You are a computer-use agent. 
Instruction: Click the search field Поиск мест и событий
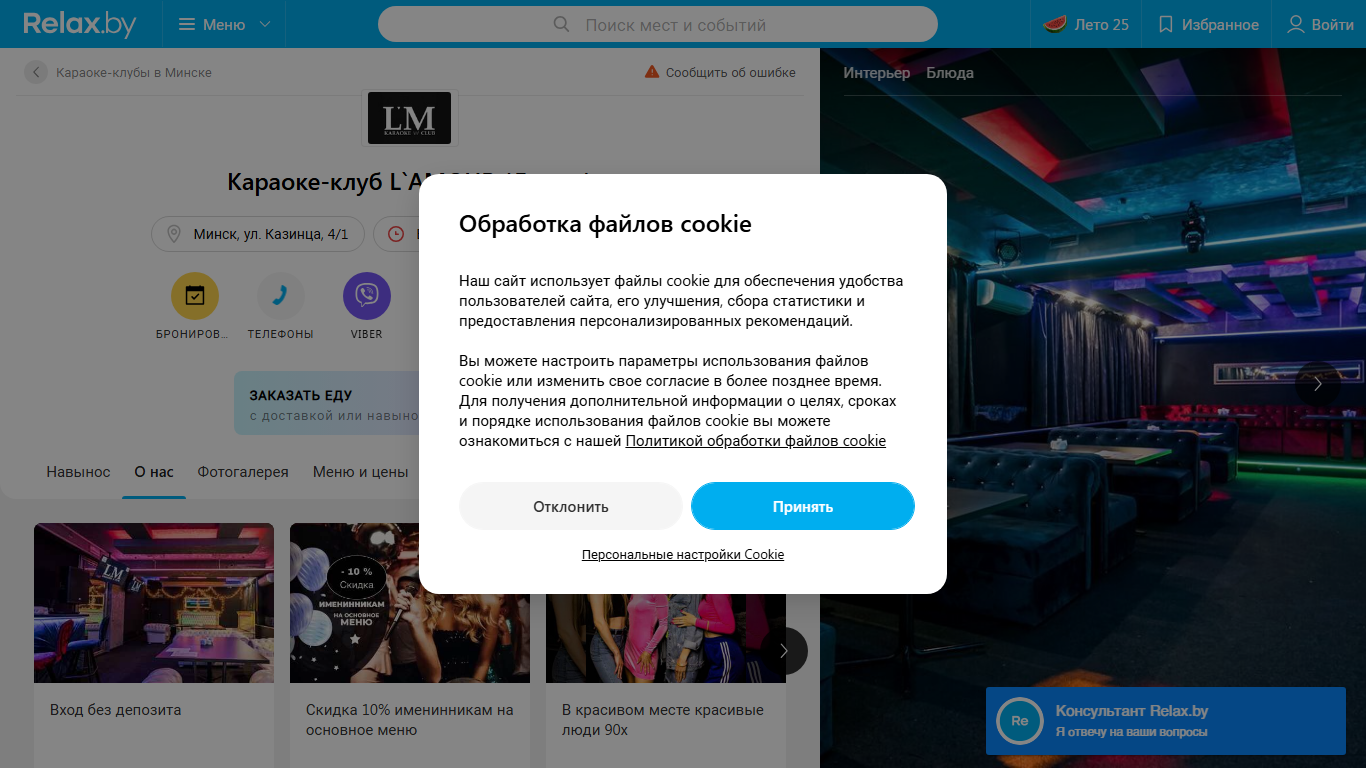(x=658, y=24)
